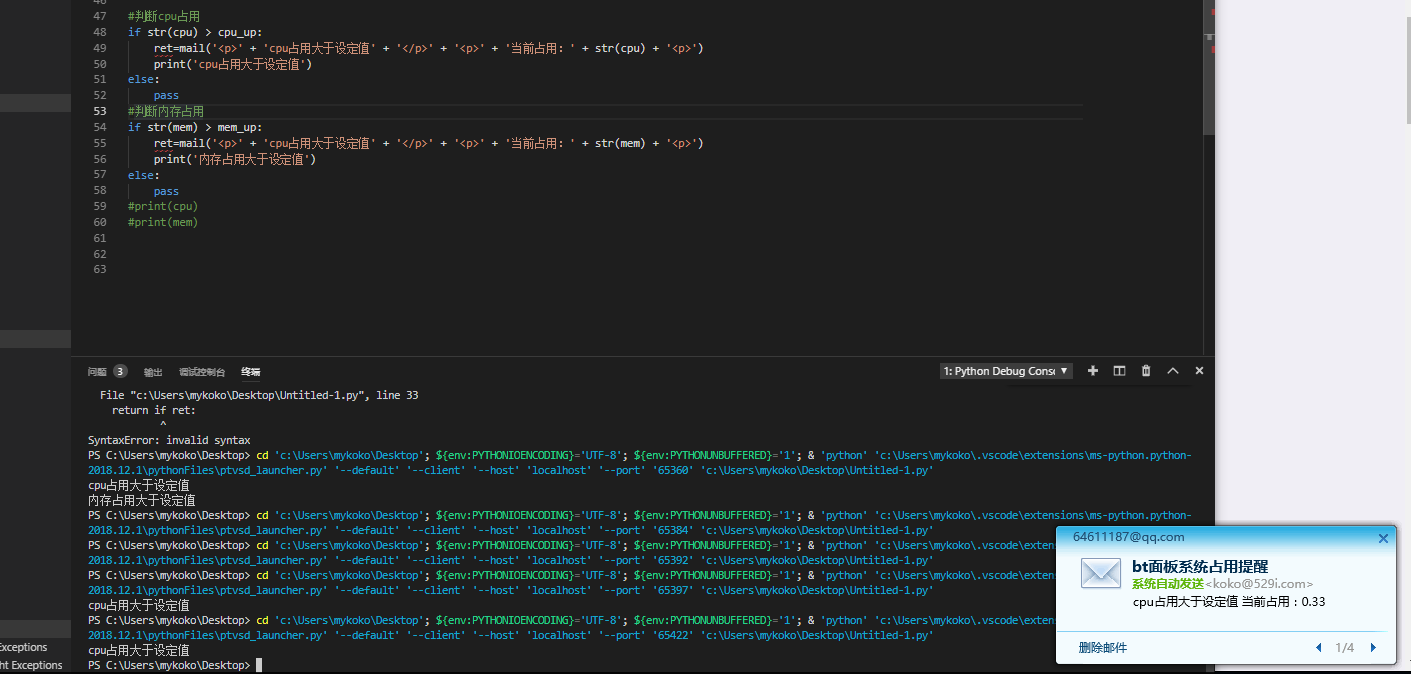The width and height of the screenshot is (1411, 674).
Task: Close the terminal panel
Action: click(1199, 371)
